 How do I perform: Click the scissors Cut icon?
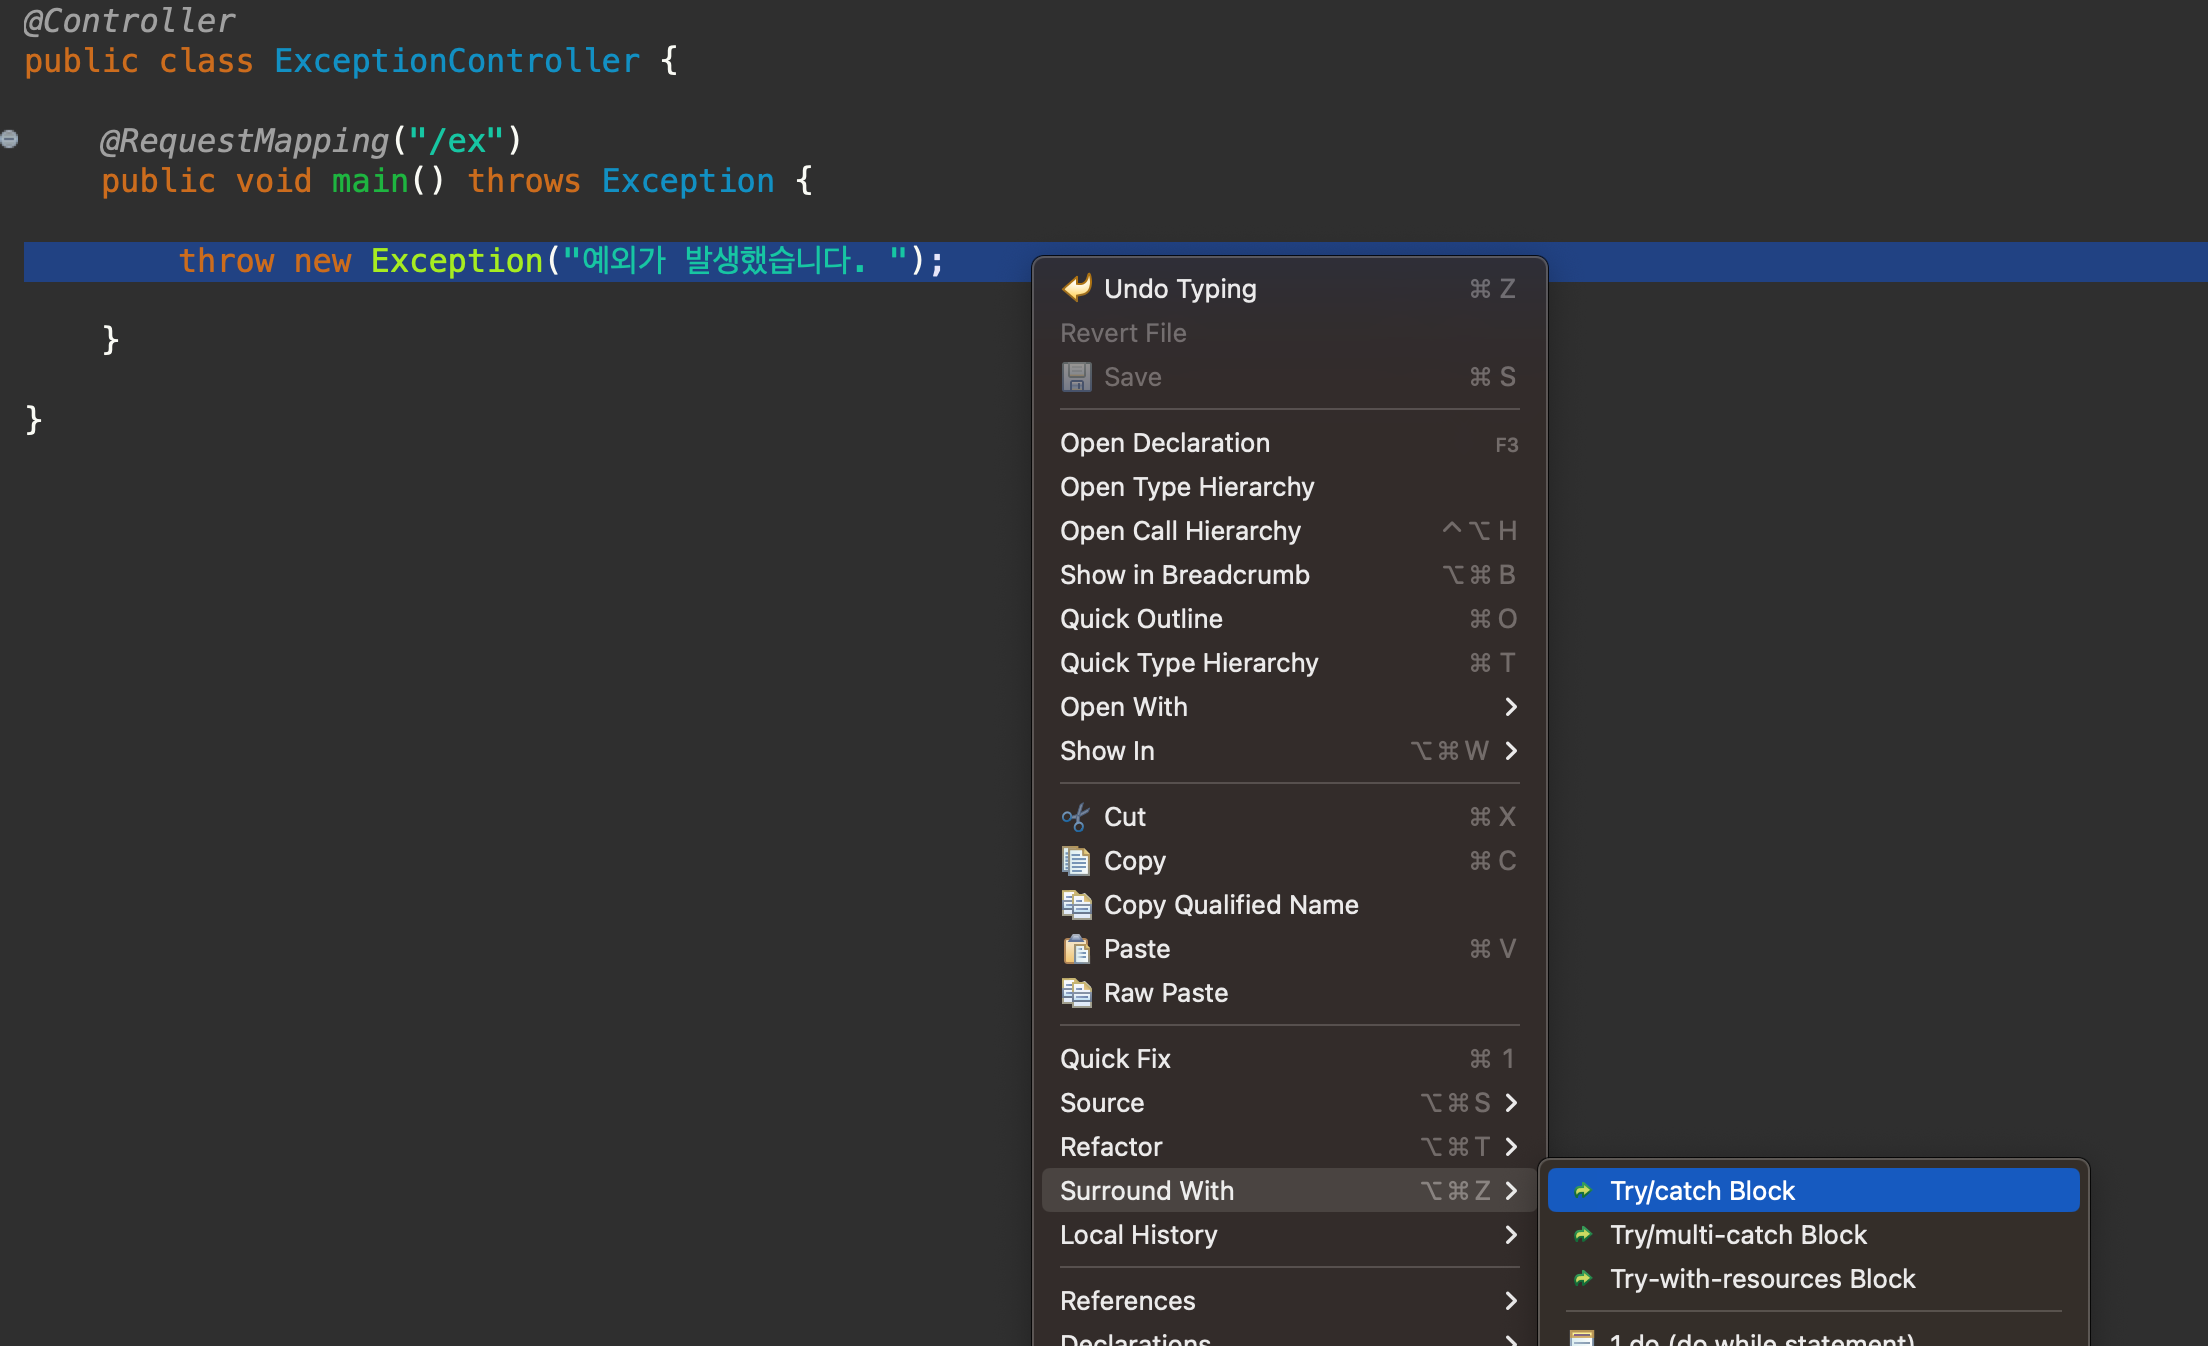coord(1075,817)
